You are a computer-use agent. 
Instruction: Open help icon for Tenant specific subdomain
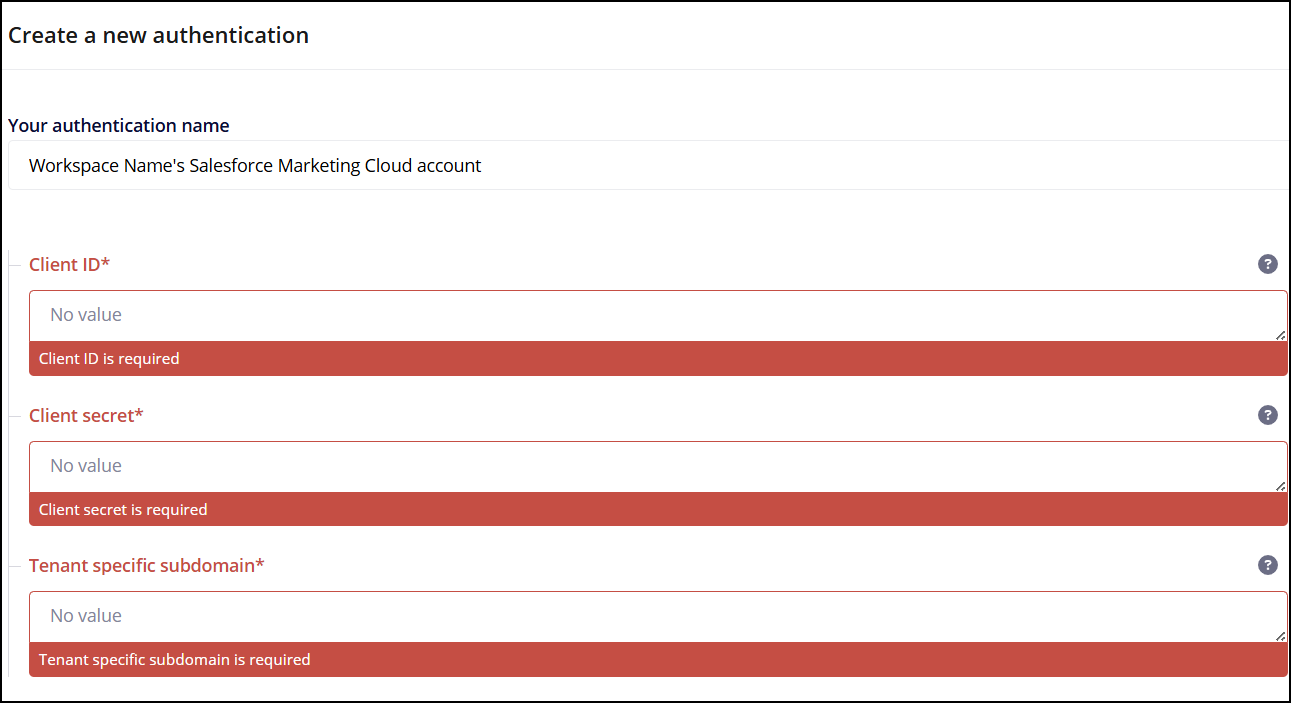(x=1267, y=565)
